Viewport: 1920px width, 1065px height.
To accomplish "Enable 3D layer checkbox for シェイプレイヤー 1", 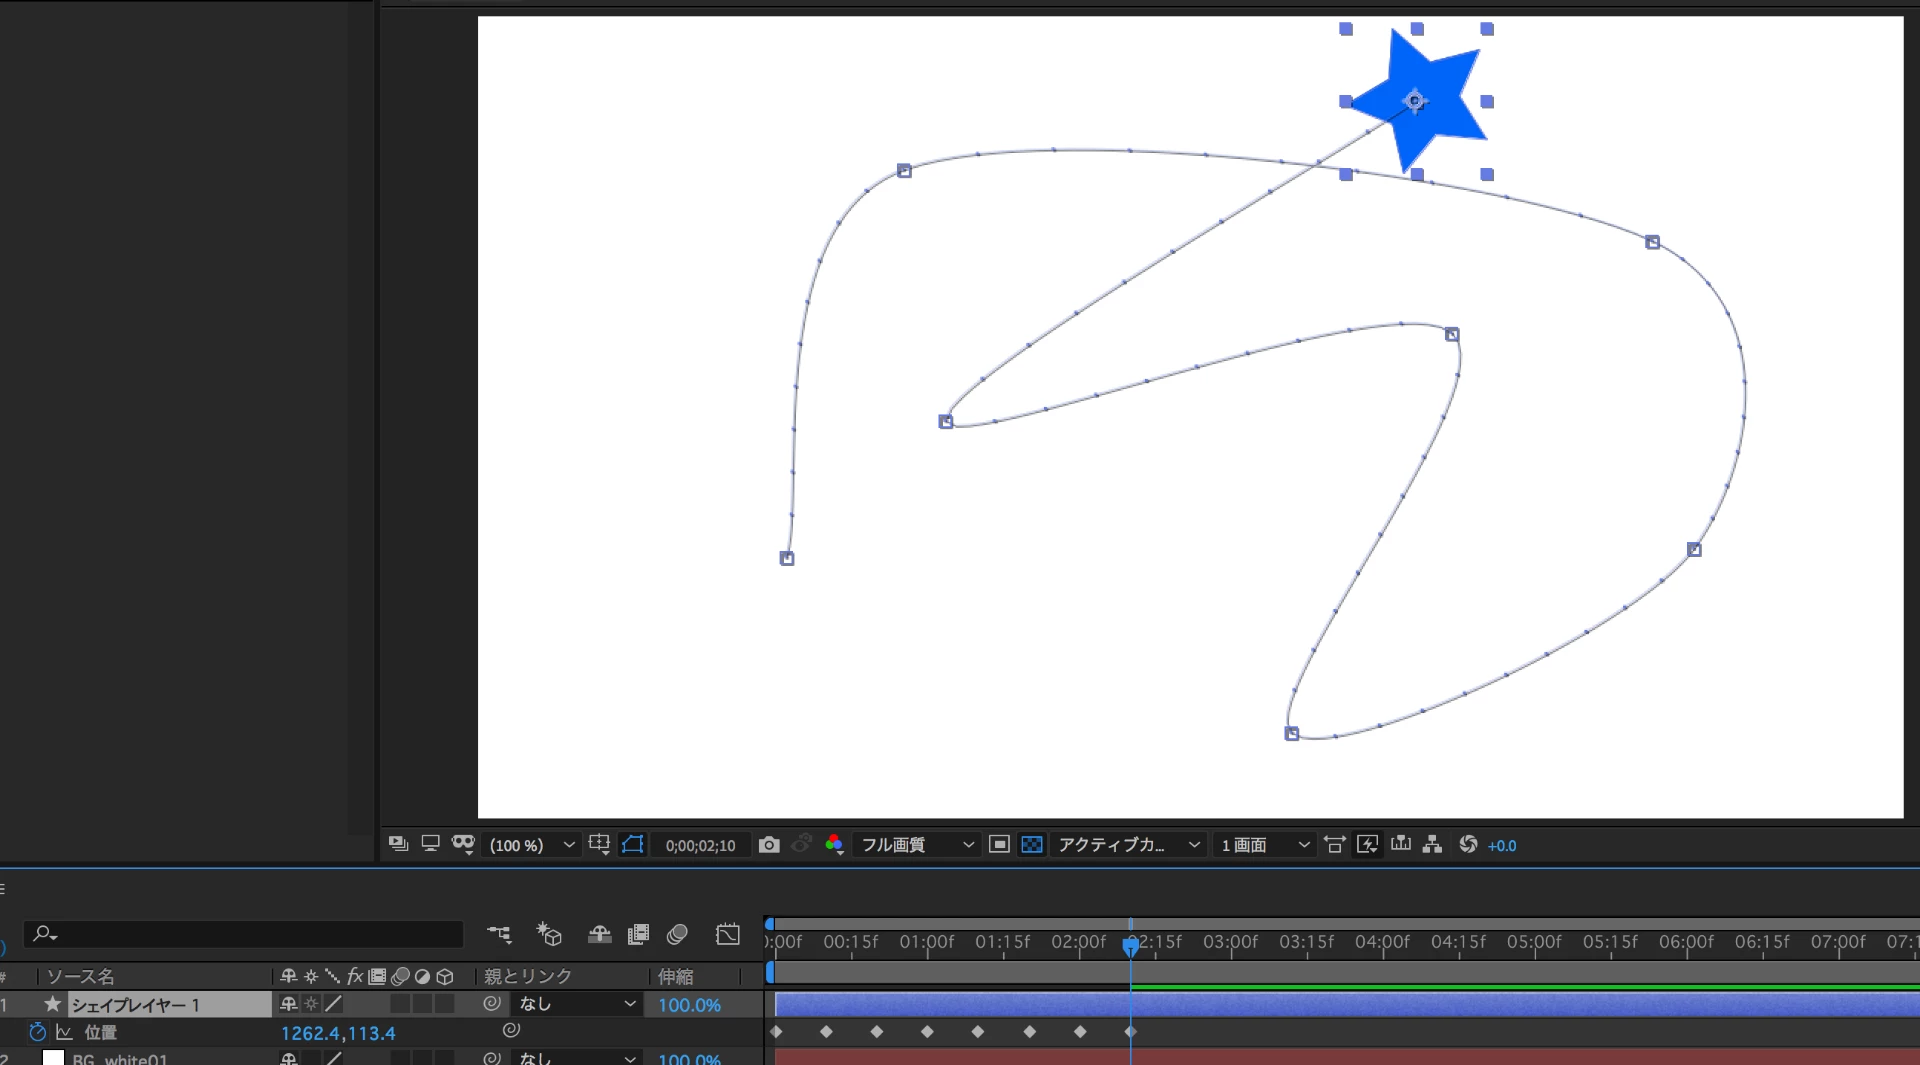I will pyautogui.click(x=445, y=1003).
